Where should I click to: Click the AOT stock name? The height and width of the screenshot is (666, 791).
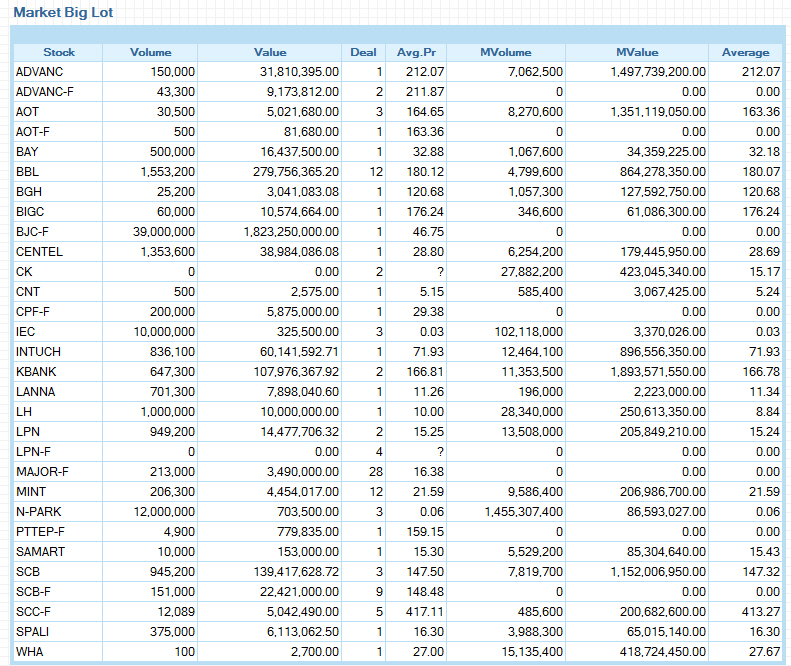tap(27, 112)
